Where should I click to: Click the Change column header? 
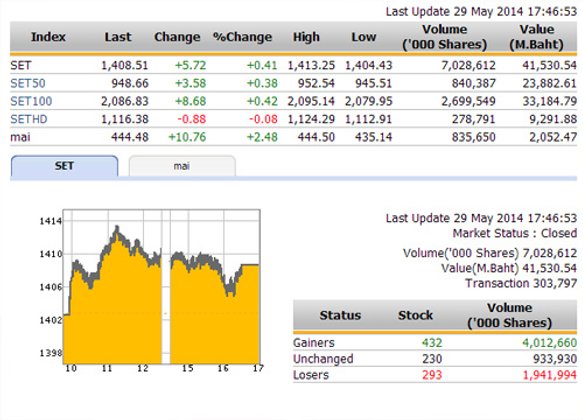coord(177,37)
